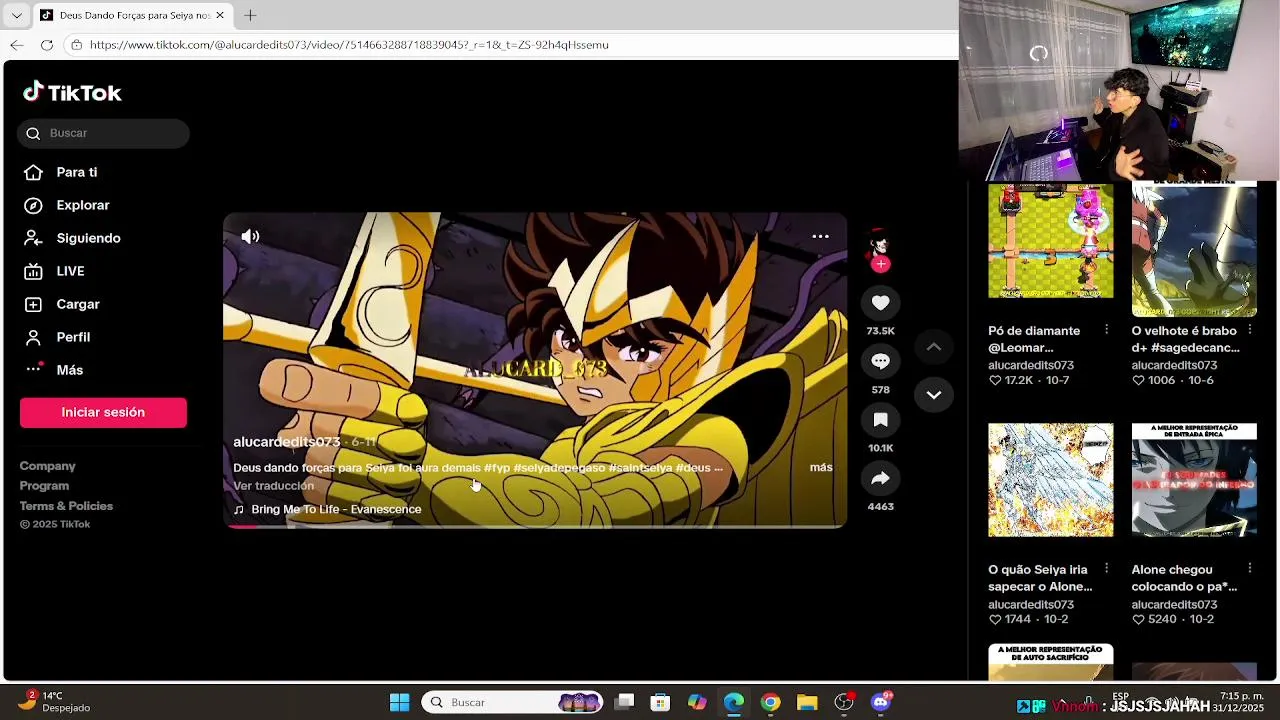Open comments with the speech bubble icon

(x=880, y=361)
